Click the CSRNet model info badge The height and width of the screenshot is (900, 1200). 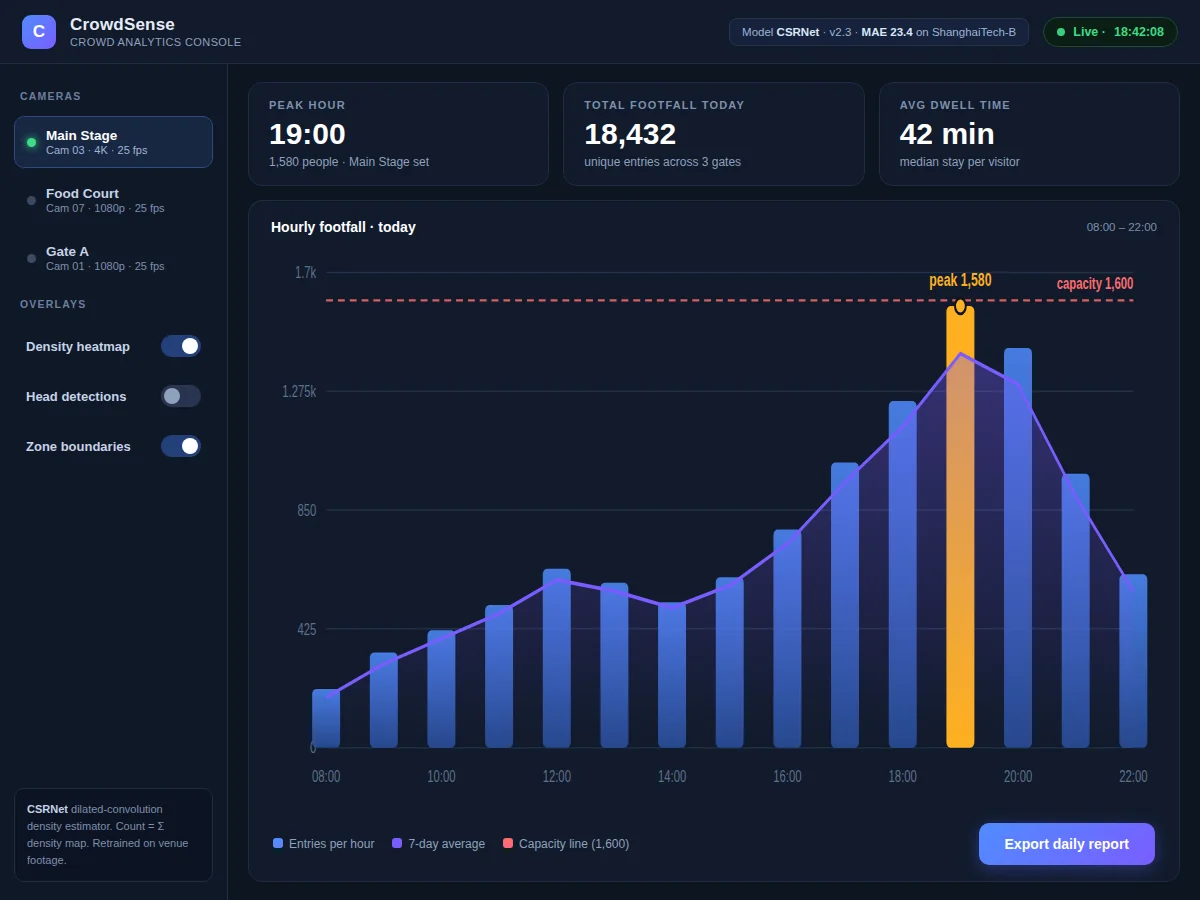click(x=879, y=32)
